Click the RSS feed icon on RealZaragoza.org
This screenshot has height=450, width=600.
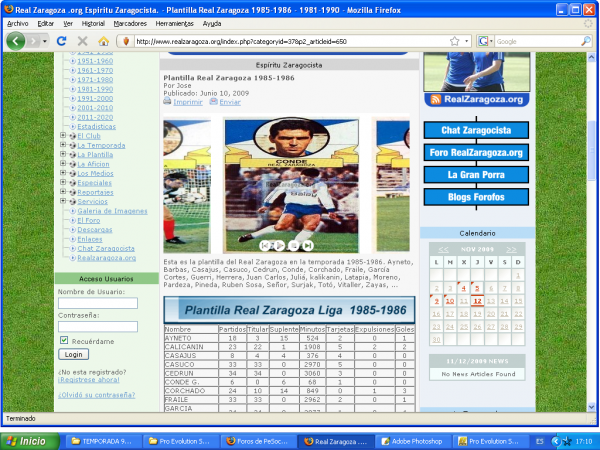[x=435, y=99]
